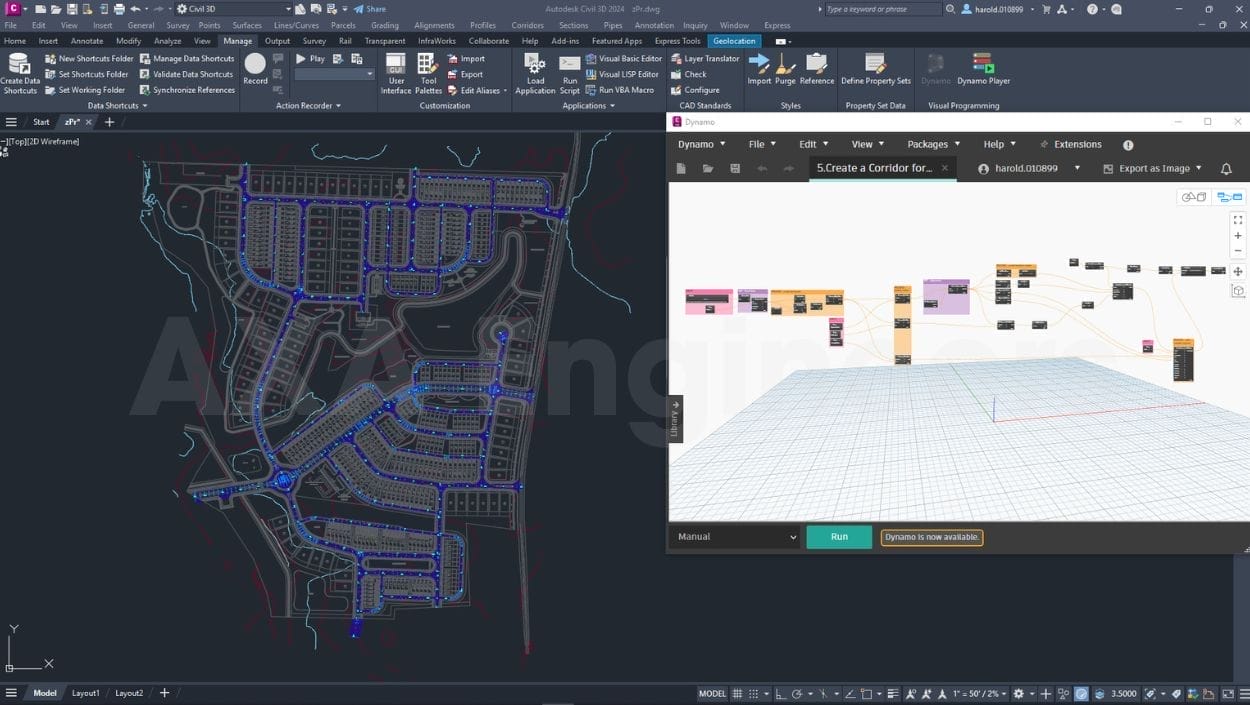1250x705 pixels.
Task: Click the search keyword input field
Action: [x=882, y=9]
